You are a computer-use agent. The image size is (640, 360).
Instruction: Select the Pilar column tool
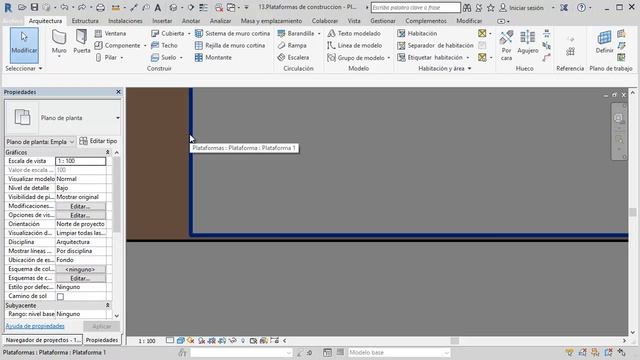click(106, 58)
